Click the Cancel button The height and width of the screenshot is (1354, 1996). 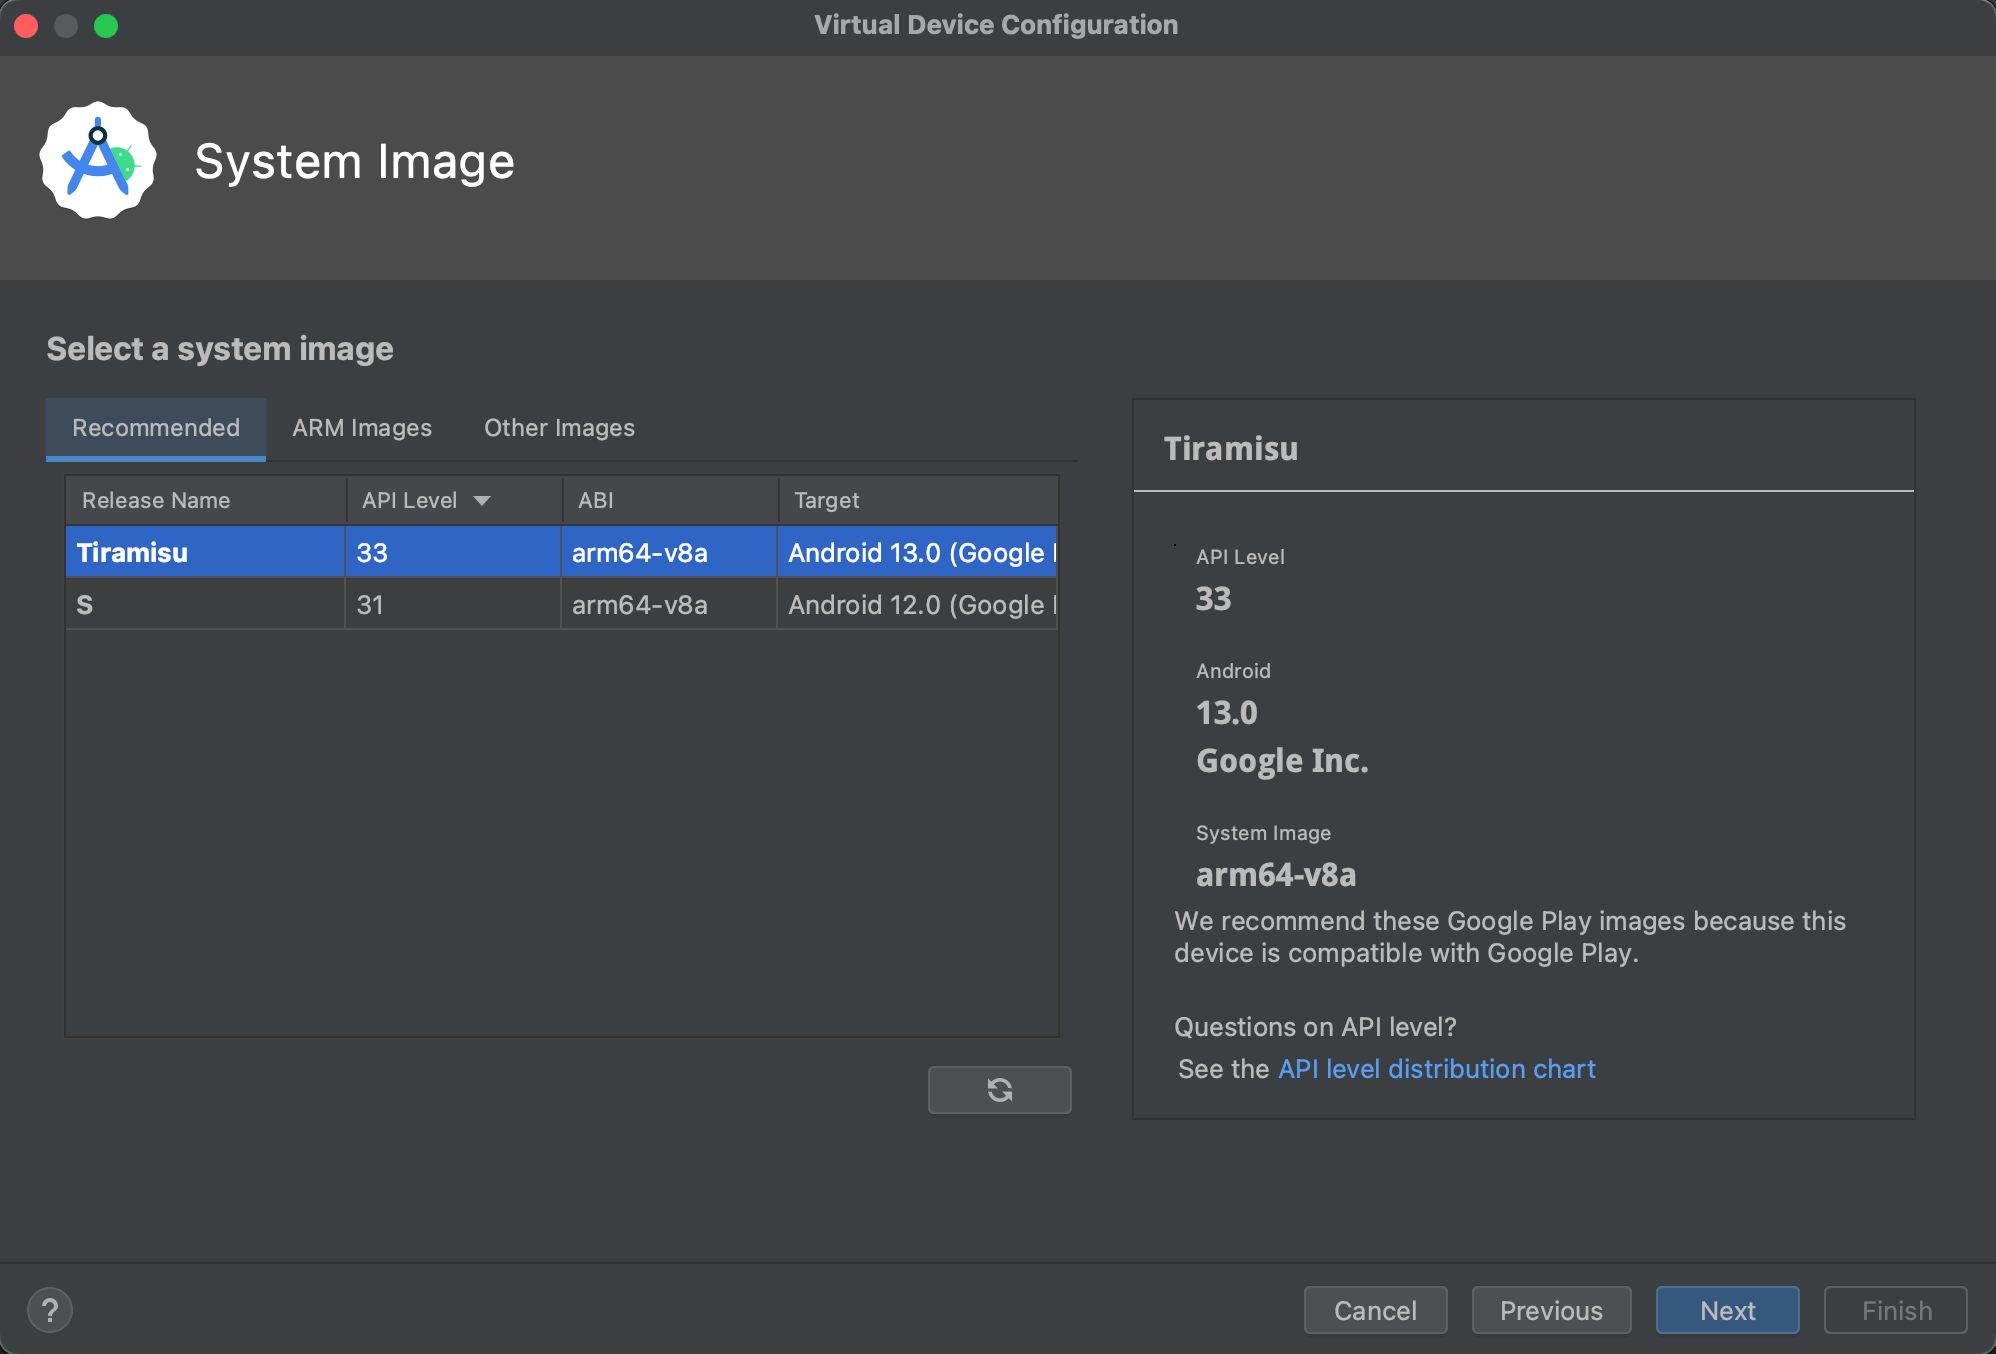[1375, 1310]
